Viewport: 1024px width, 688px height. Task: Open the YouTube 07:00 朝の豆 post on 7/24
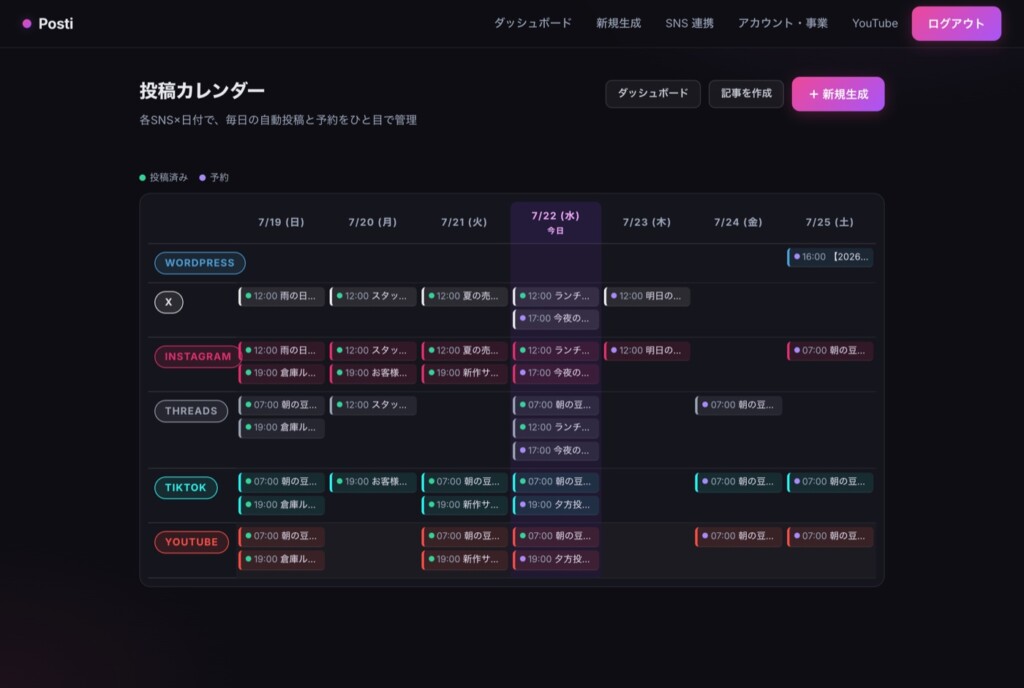pyautogui.click(x=739, y=537)
